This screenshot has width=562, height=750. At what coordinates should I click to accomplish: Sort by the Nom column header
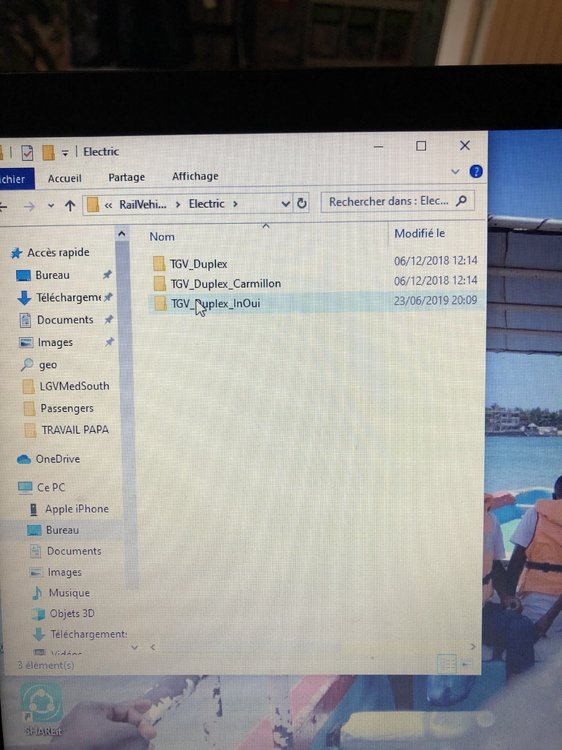pos(162,237)
